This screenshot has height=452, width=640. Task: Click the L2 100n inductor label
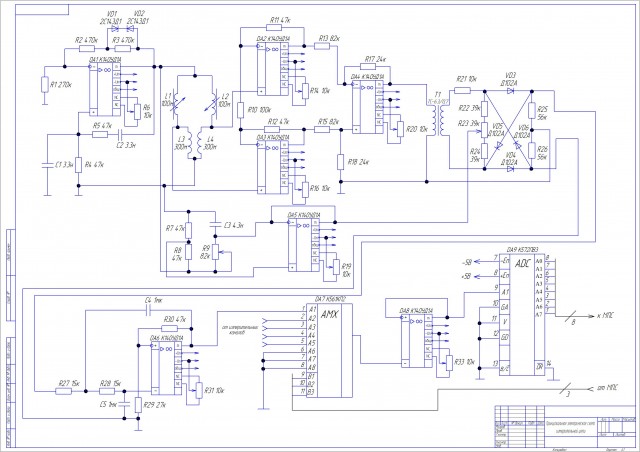tap(224, 100)
